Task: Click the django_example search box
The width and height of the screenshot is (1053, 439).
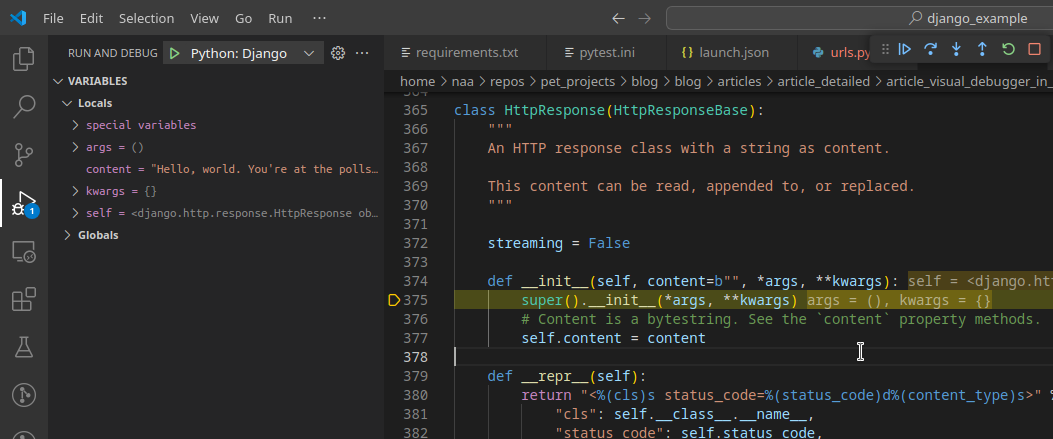Action: [x=860, y=18]
